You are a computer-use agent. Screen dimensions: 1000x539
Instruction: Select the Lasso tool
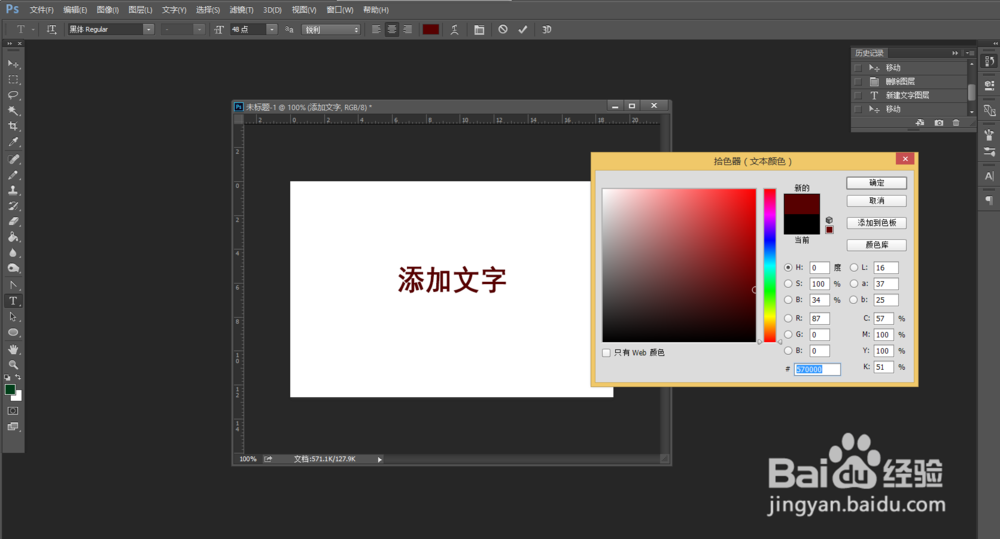tap(13, 95)
